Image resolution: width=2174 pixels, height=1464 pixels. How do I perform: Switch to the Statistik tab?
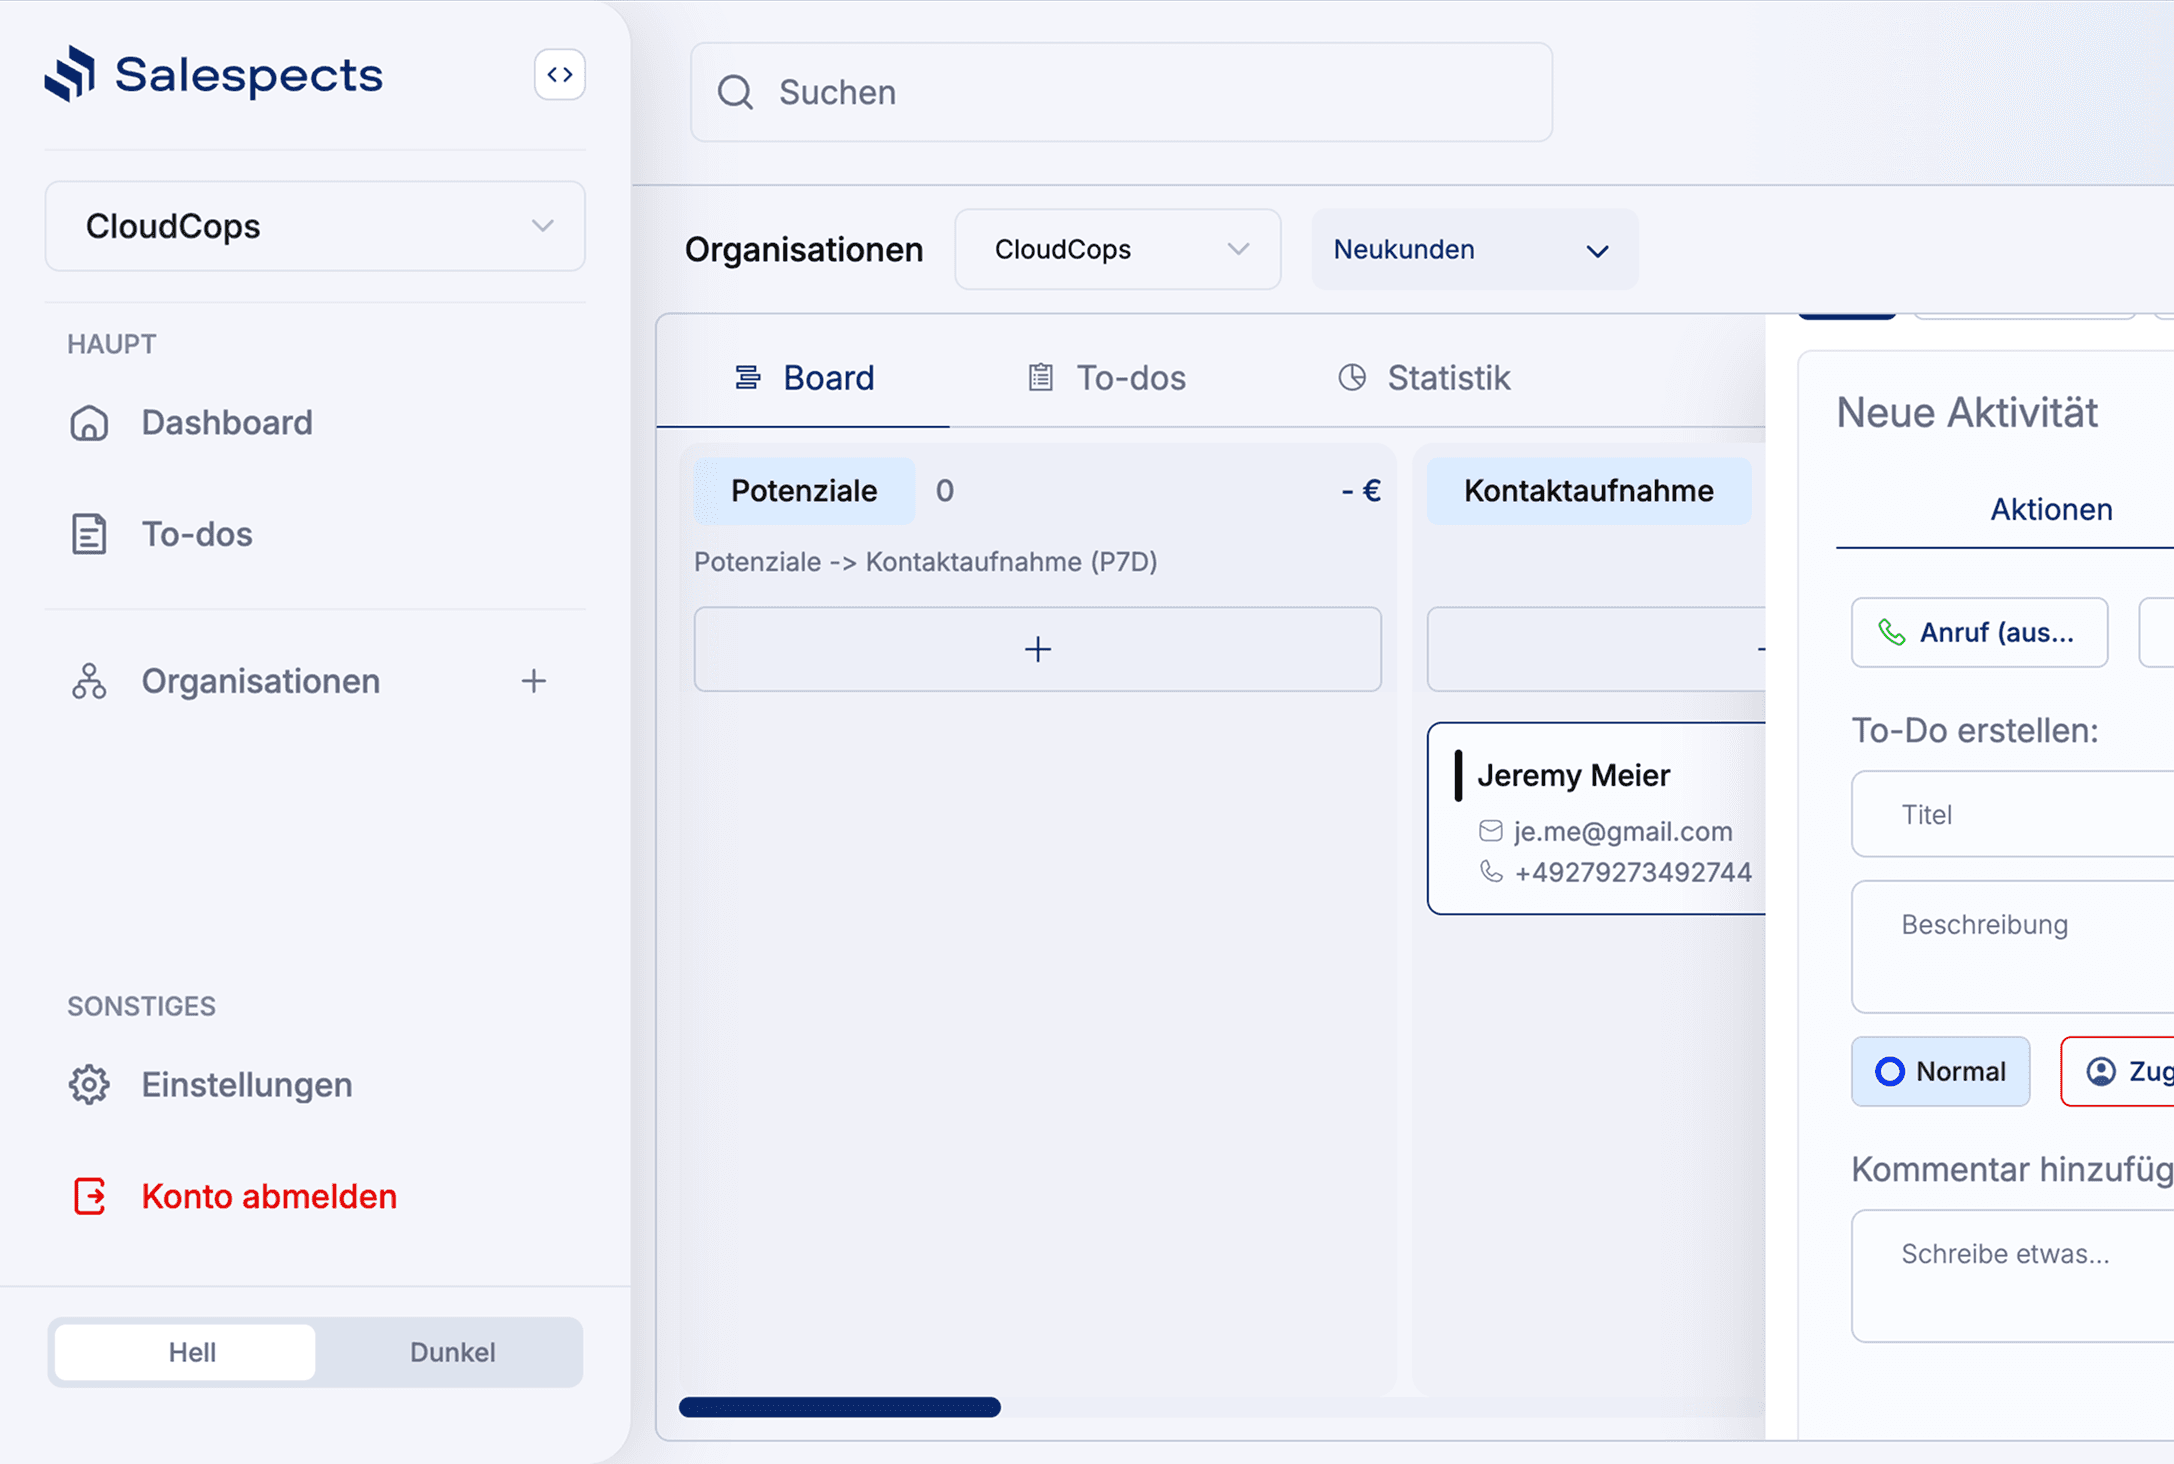click(1424, 378)
